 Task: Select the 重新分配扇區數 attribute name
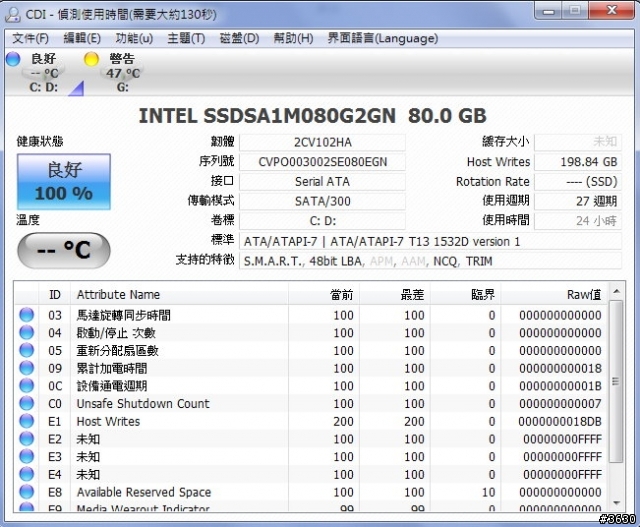coord(118,351)
